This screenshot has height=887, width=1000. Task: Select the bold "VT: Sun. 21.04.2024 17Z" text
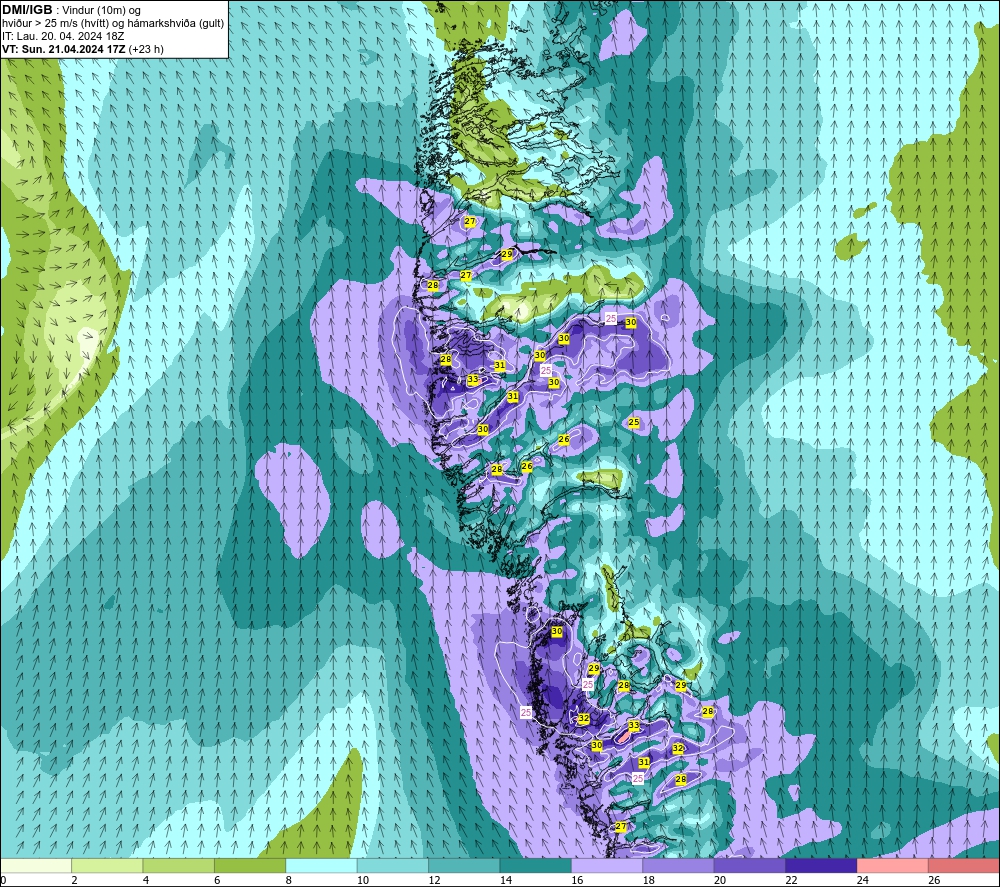pyautogui.click(x=64, y=49)
